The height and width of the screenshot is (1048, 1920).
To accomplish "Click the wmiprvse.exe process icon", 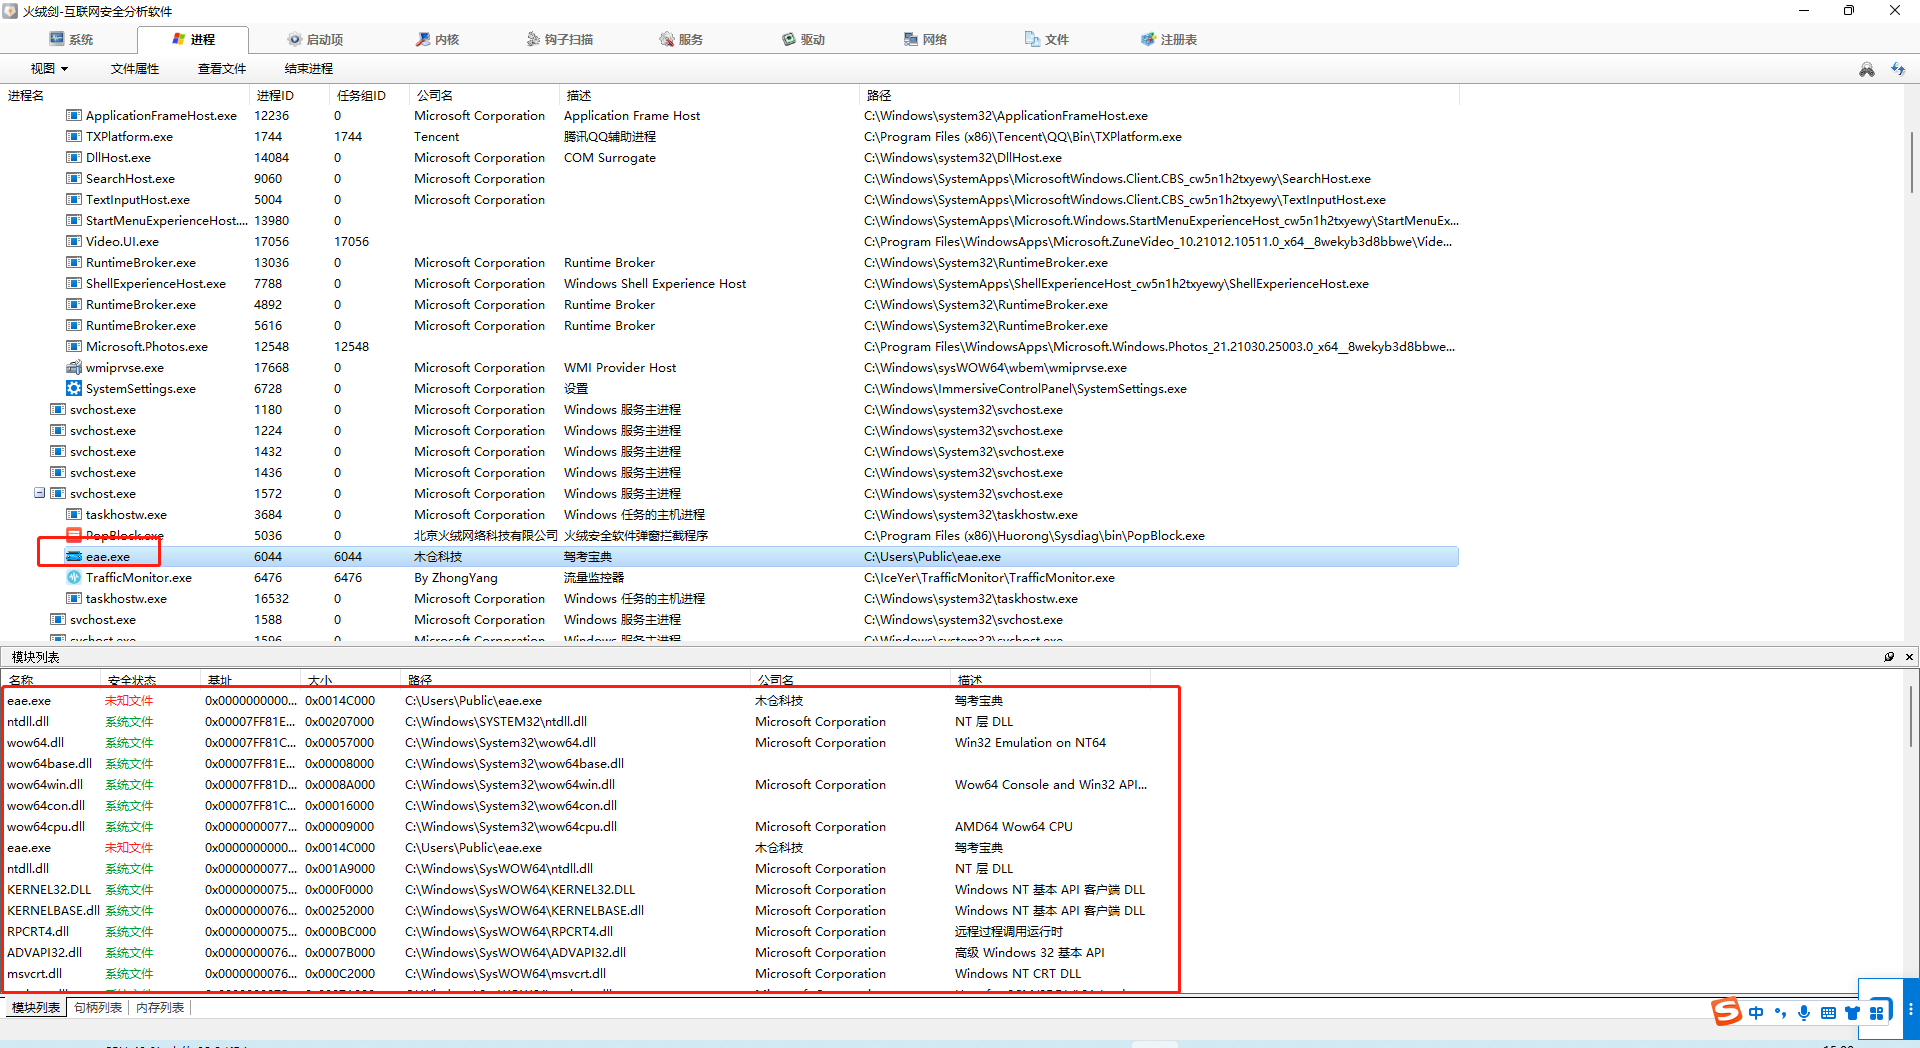I will 74,368.
